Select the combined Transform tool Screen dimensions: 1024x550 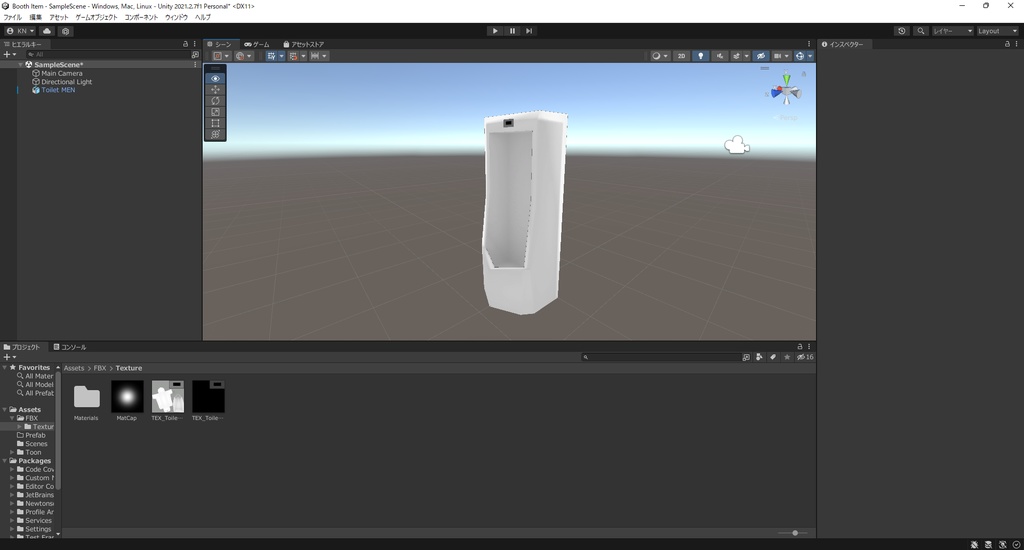click(216, 134)
